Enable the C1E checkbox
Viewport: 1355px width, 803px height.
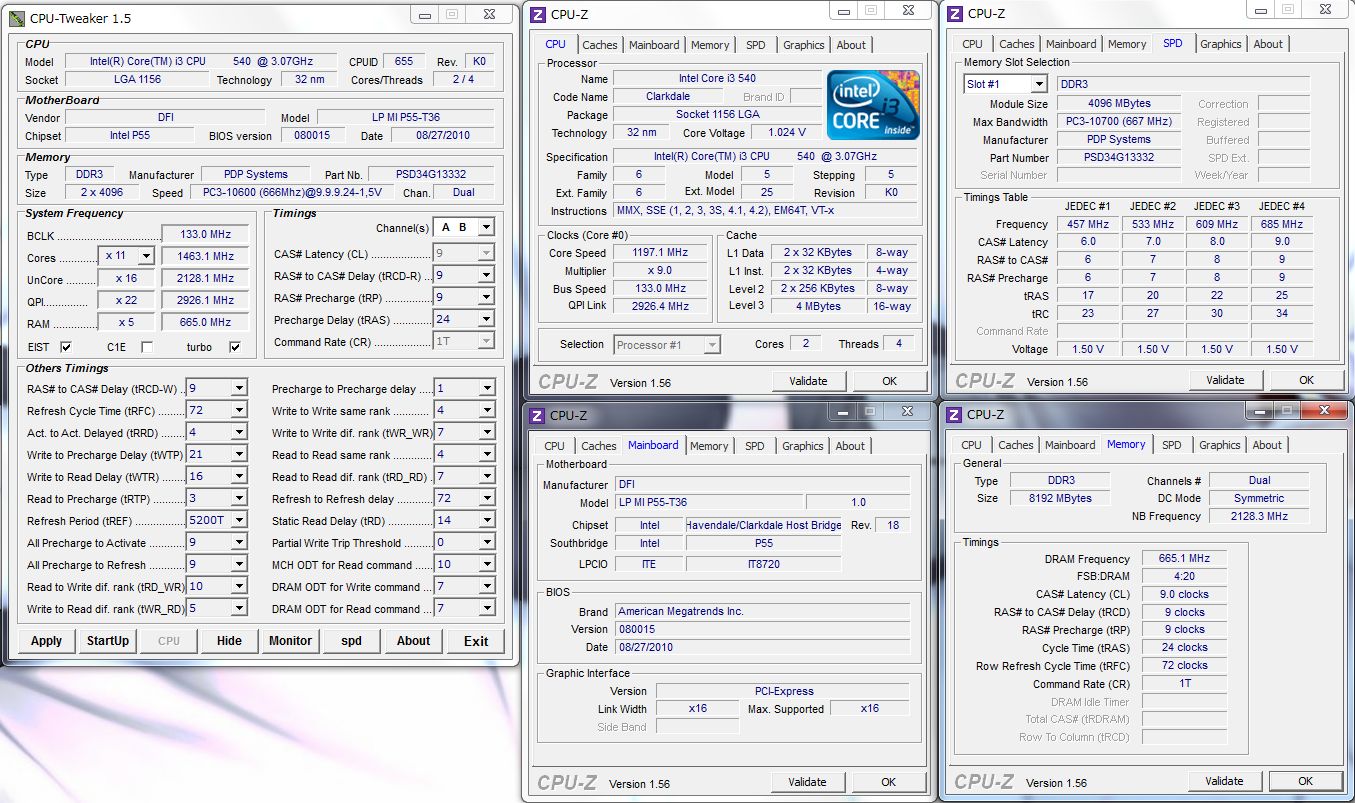(146, 347)
